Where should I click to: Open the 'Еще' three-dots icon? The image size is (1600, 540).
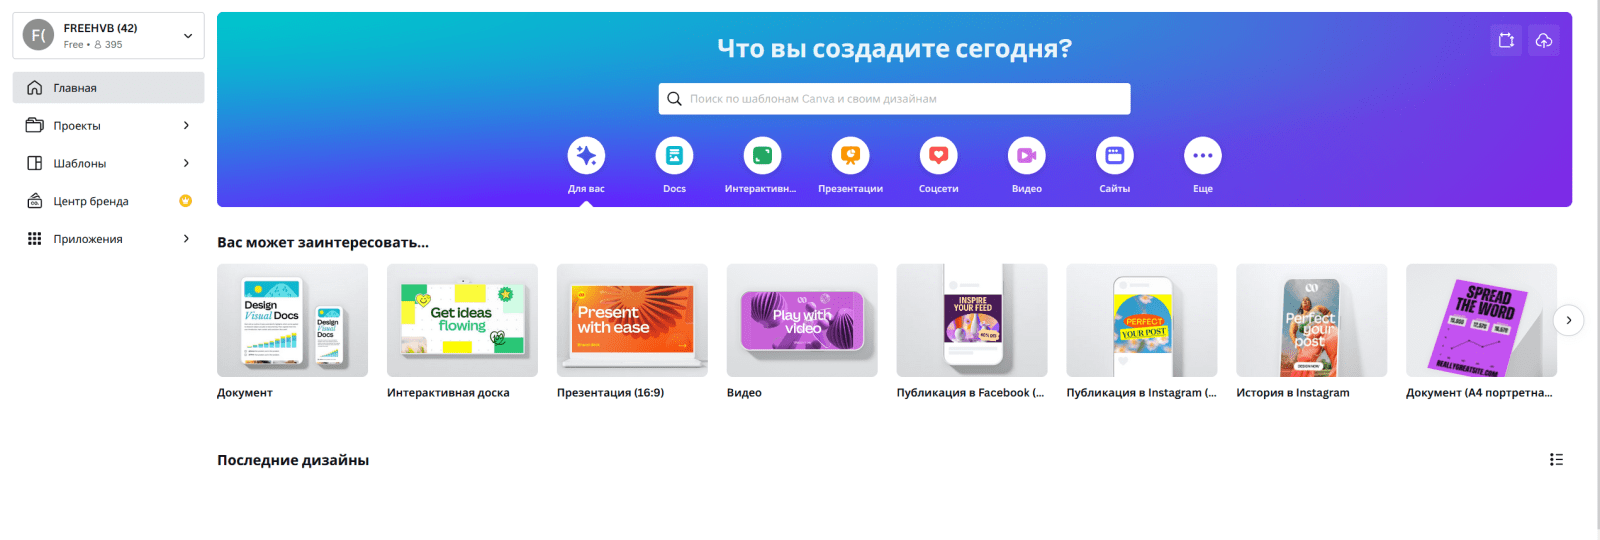pos(1202,156)
